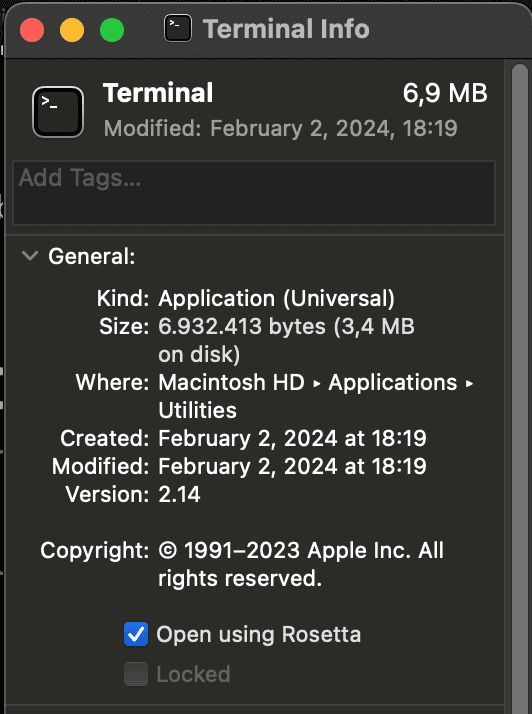Screen dimensions: 532x714
Task: Select the Version 2.14 value
Action: 179,495
